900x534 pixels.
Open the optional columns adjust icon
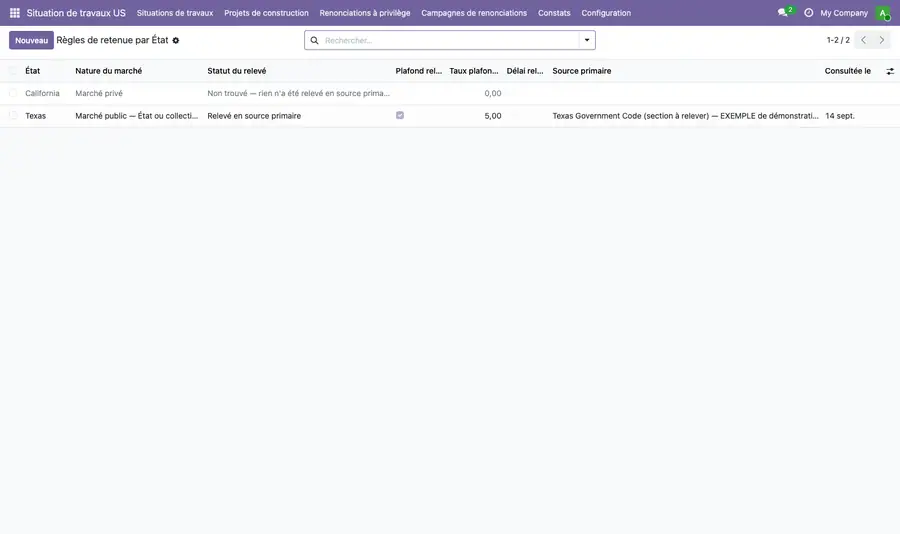(x=890, y=71)
